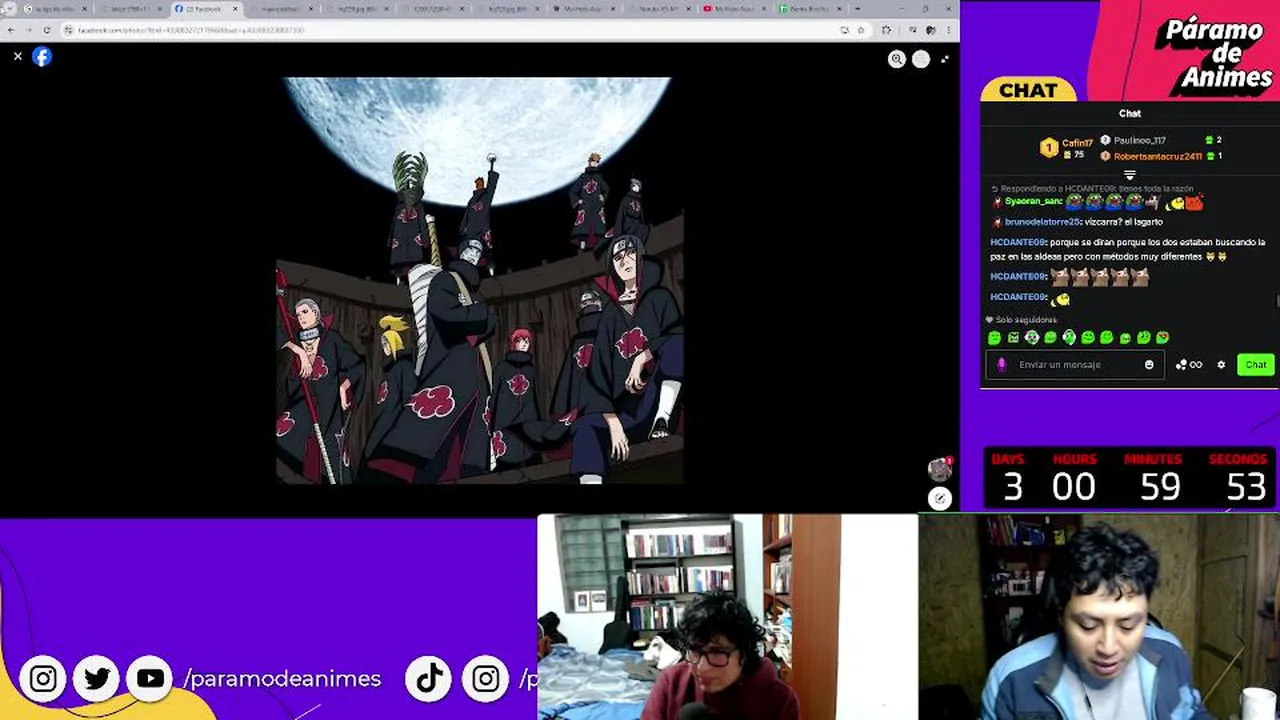1280x720 pixels.
Task: Open the emoji picker smiley icon
Action: click(x=1149, y=365)
